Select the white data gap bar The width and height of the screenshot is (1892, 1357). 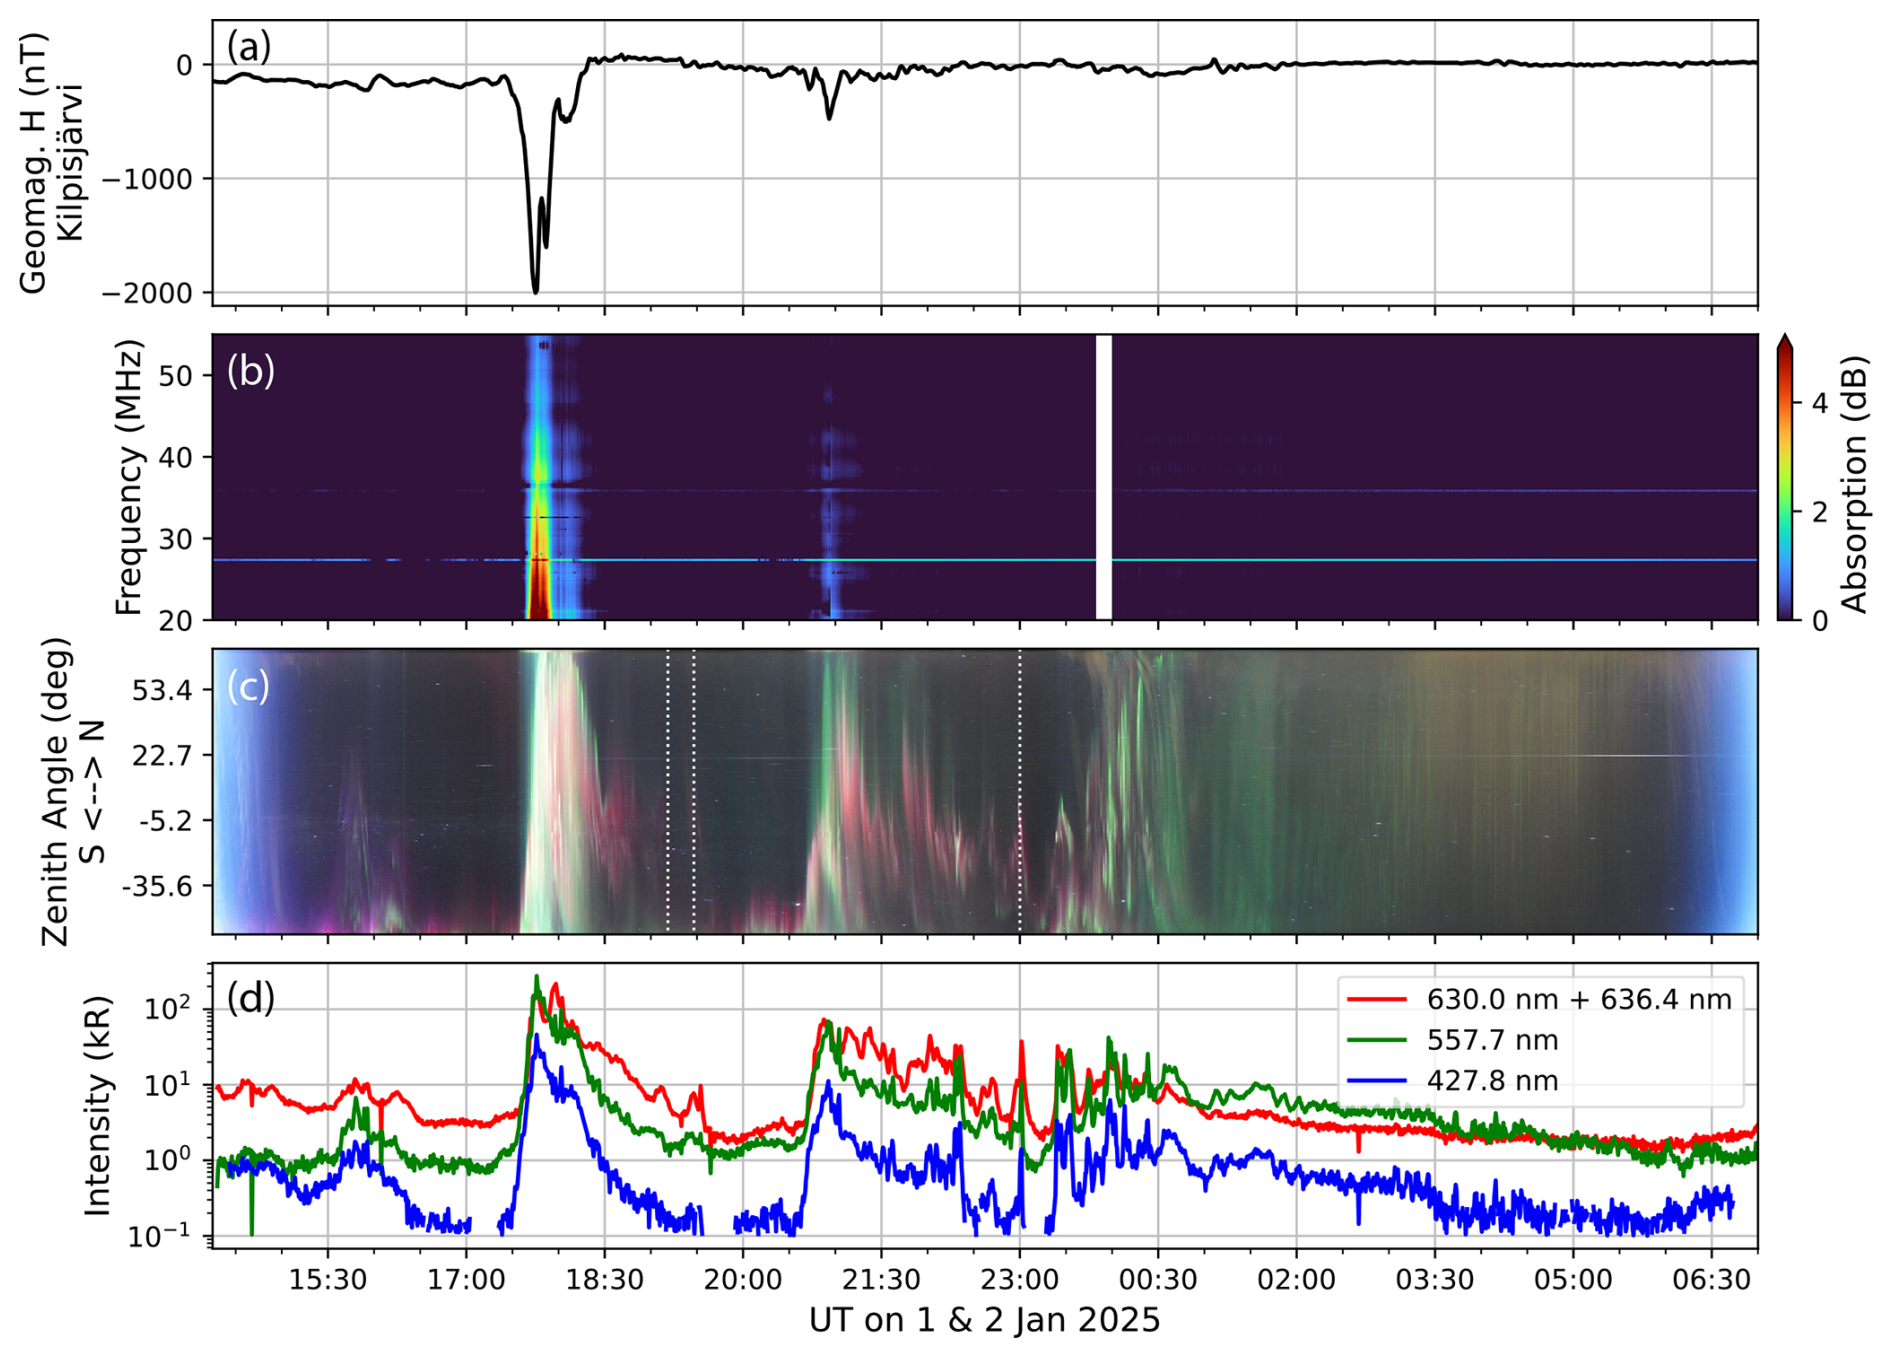(x=1104, y=477)
